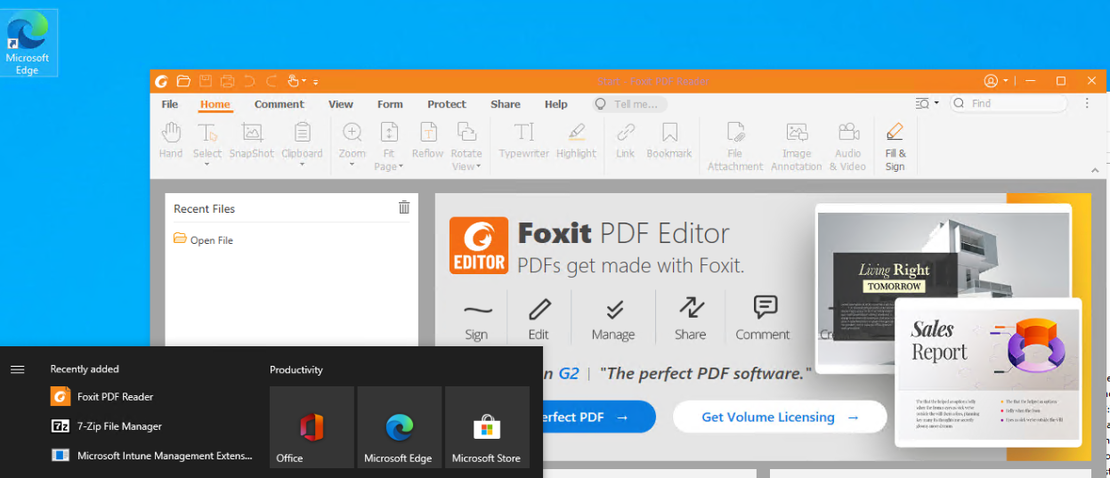Click the Reflow icon
This screenshot has width=1110, height=478.
[x=428, y=139]
